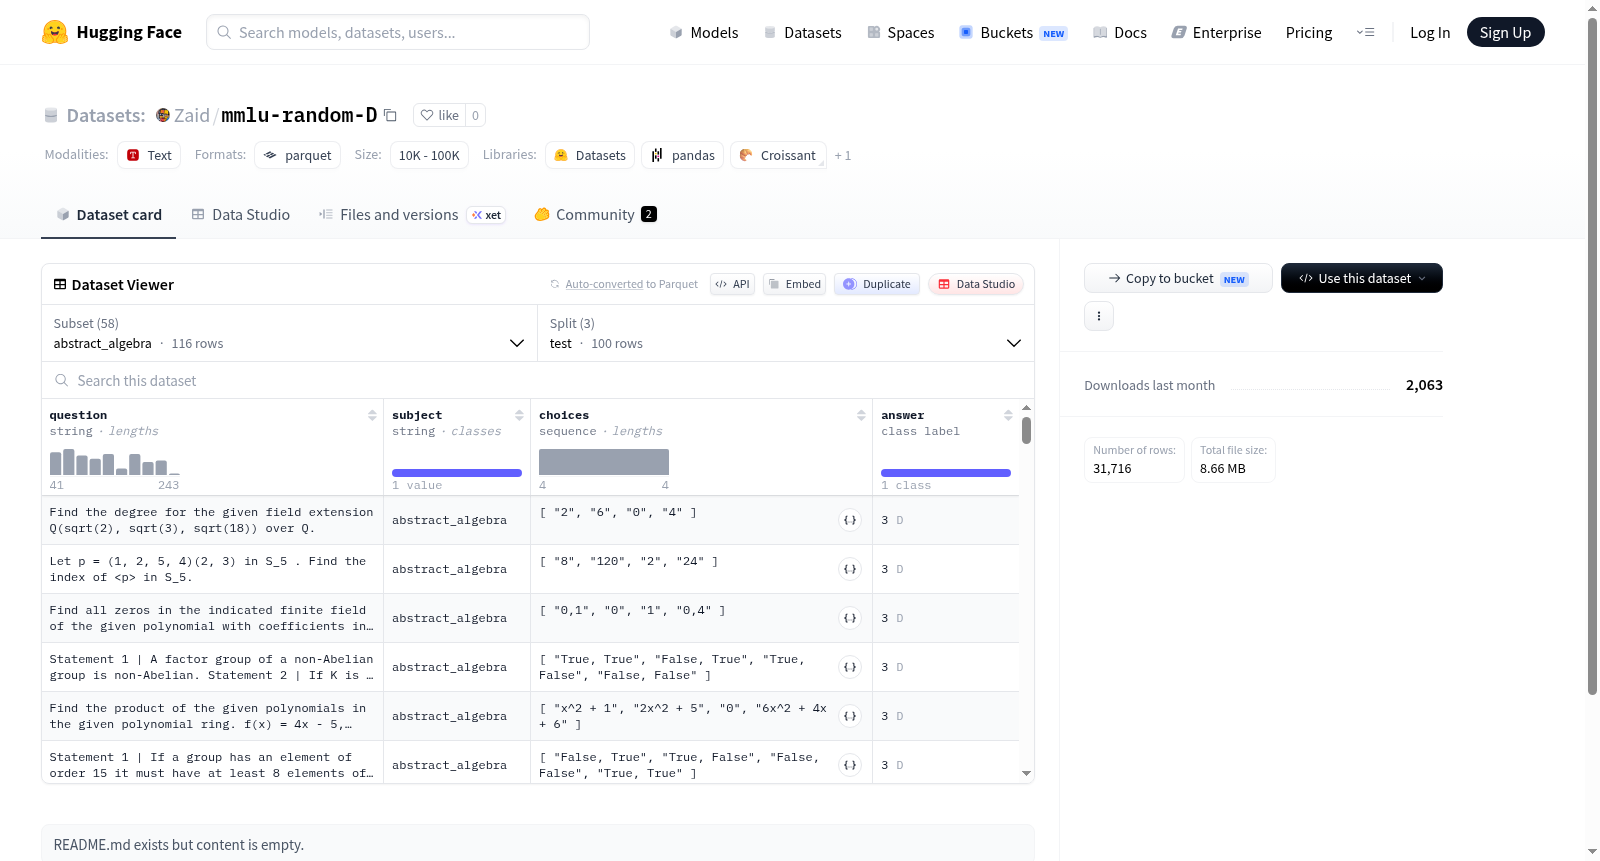This screenshot has height=861, width=1600.
Task: Click the Croissant library tag
Action: [778, 155]
